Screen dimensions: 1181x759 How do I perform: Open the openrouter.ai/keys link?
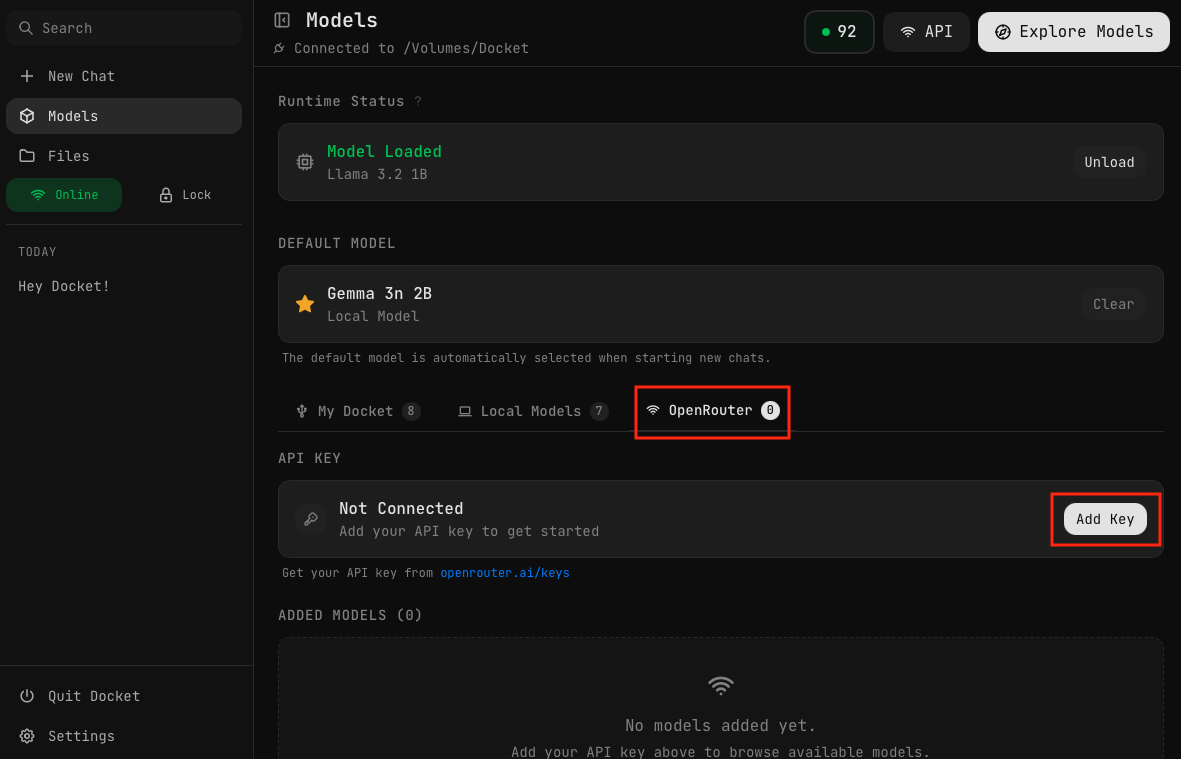pyautogui.click(x=505, y=573)
